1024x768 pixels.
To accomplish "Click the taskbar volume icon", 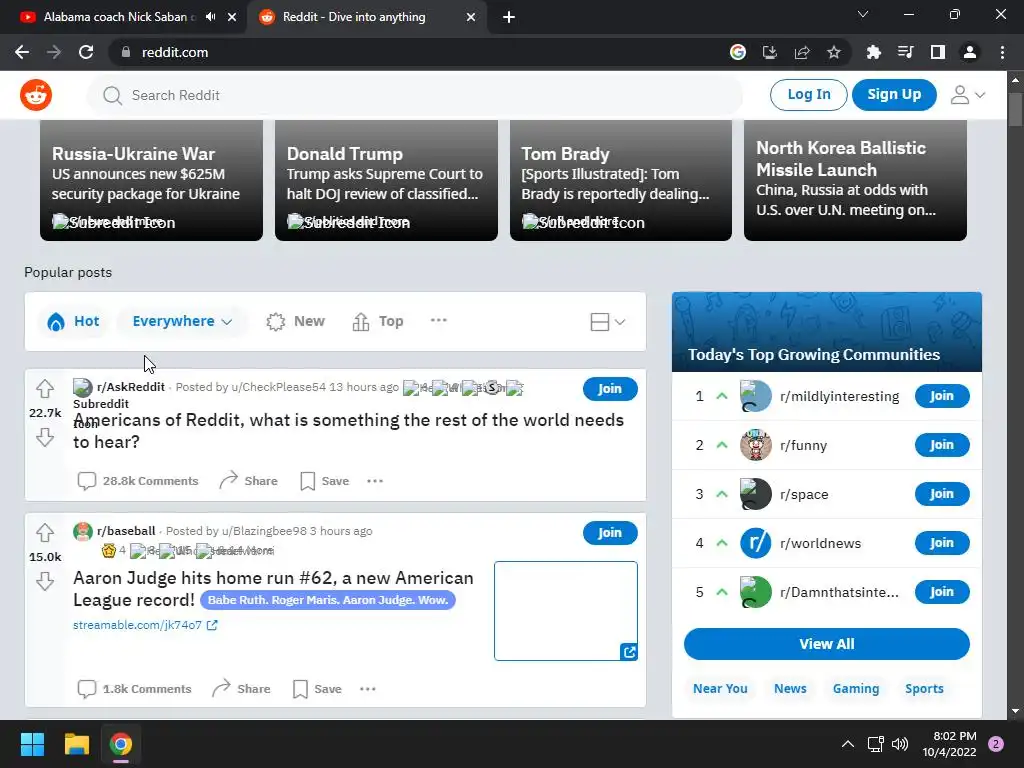I will [x=900, y=744].
